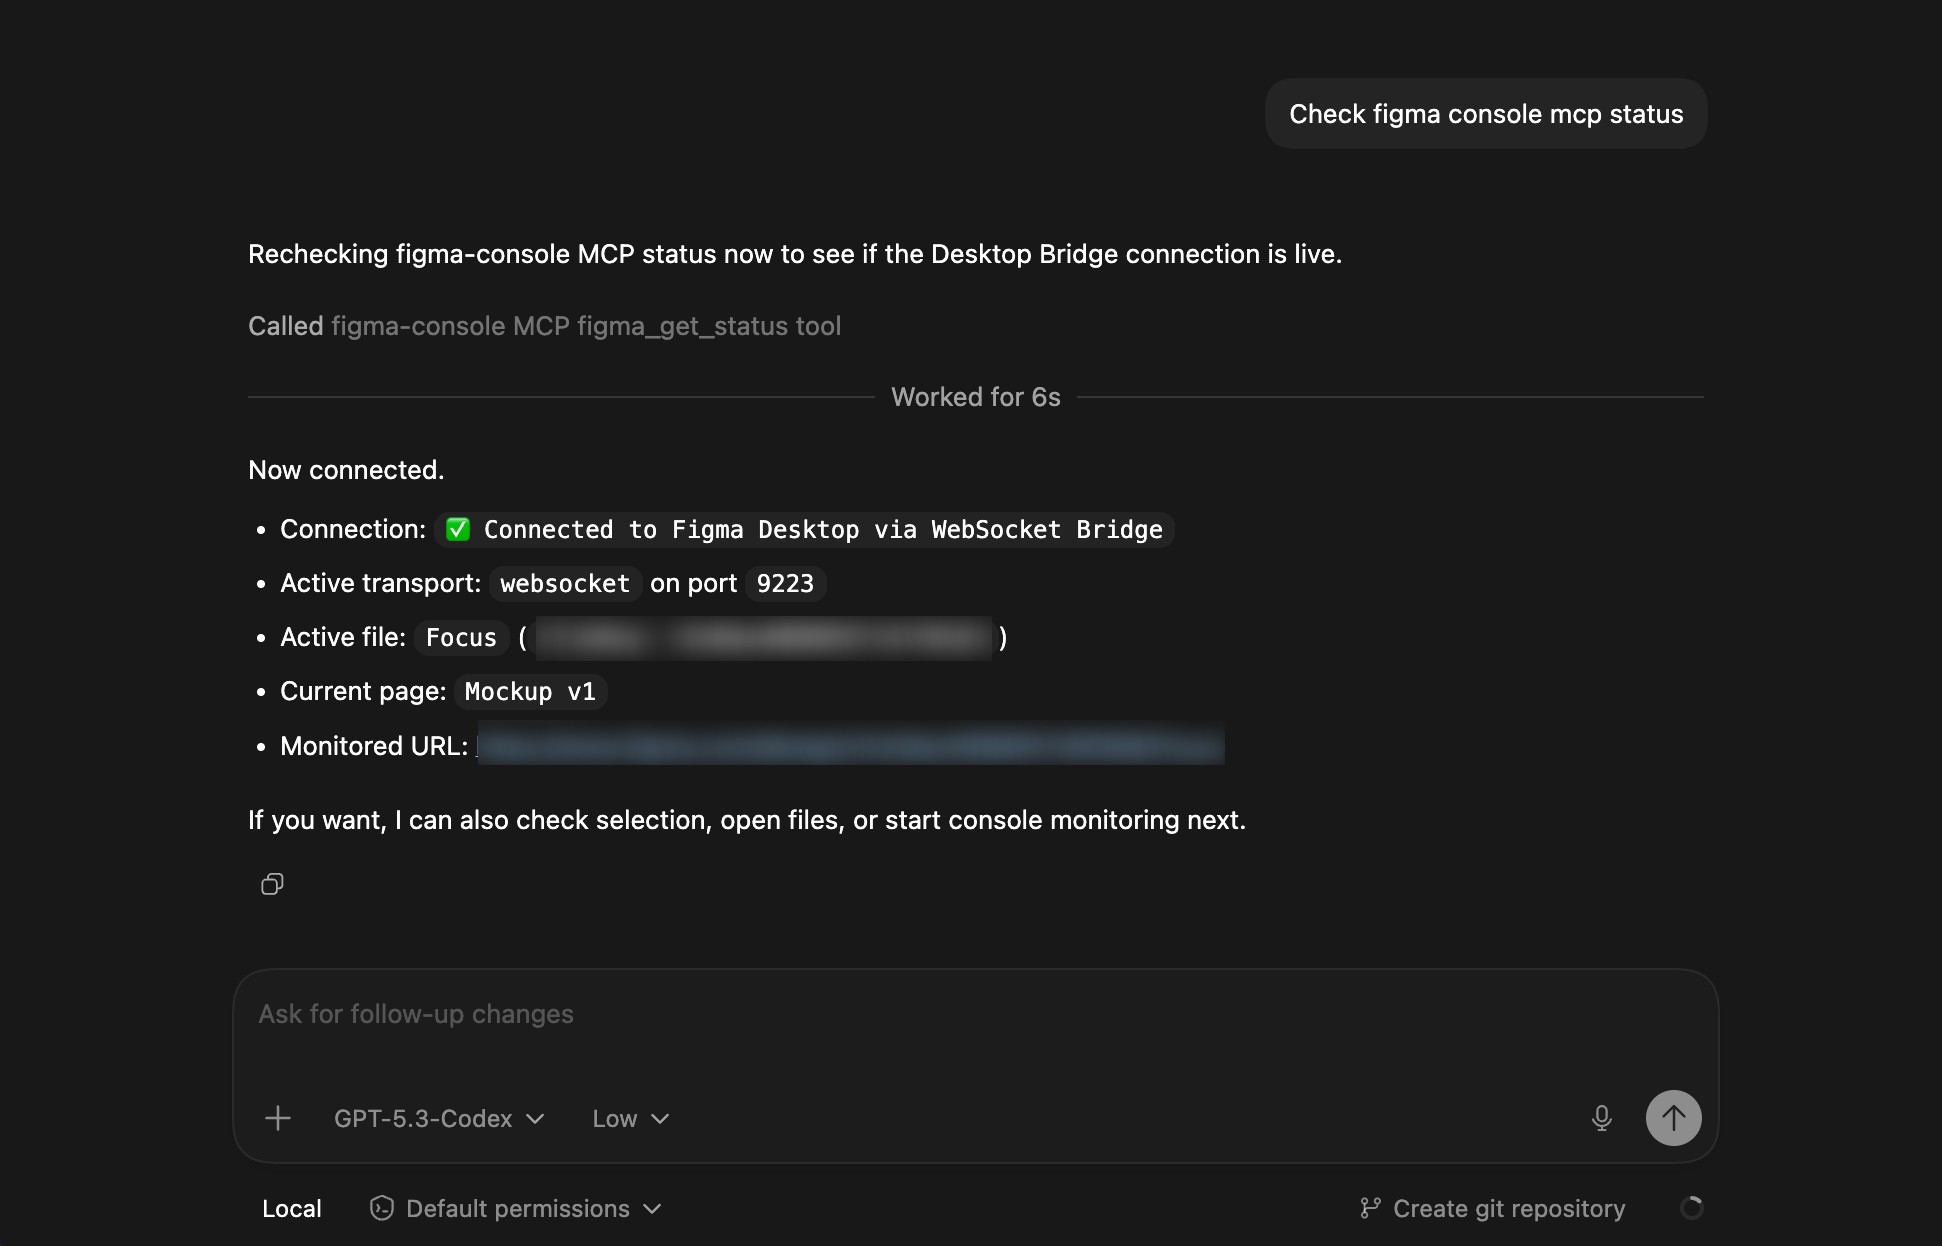Viewport: 1942px width, 1246px height.
Task: Expand the 'Worked for 6s' activity section
Action: 975,397
